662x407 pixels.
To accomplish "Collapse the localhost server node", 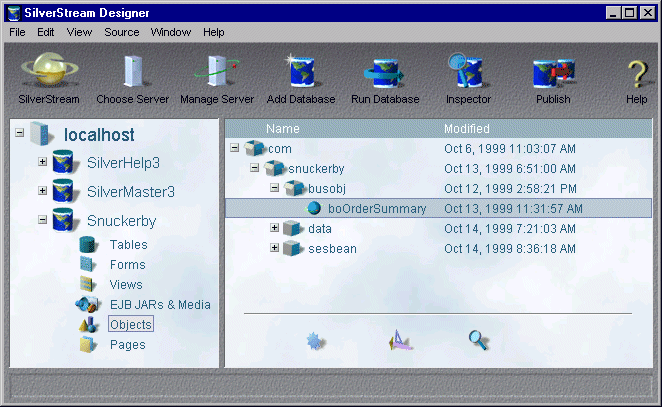I will click(19, 133).
